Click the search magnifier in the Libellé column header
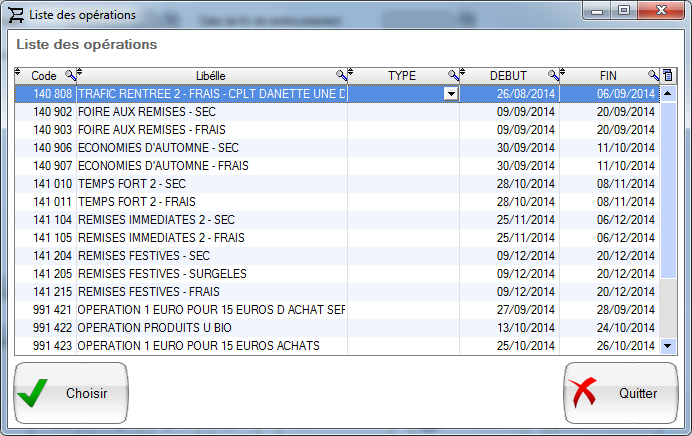The height and width of the screenshot is (436, 692). point(341,76)
